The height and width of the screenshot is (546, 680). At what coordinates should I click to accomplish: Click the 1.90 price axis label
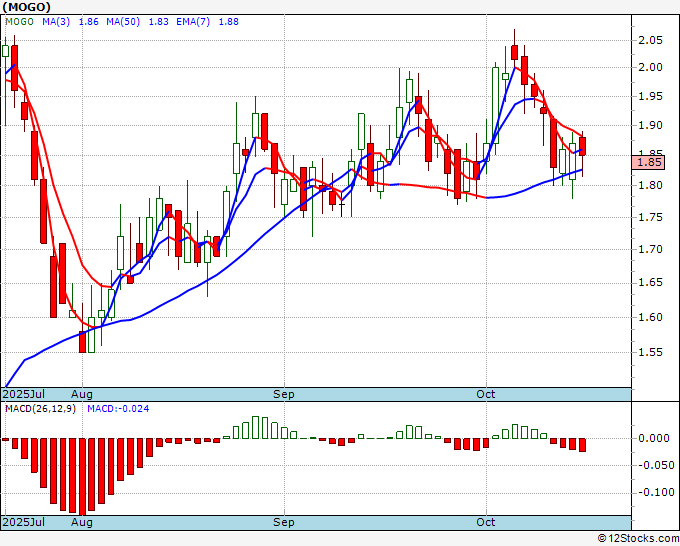point(651,125)
